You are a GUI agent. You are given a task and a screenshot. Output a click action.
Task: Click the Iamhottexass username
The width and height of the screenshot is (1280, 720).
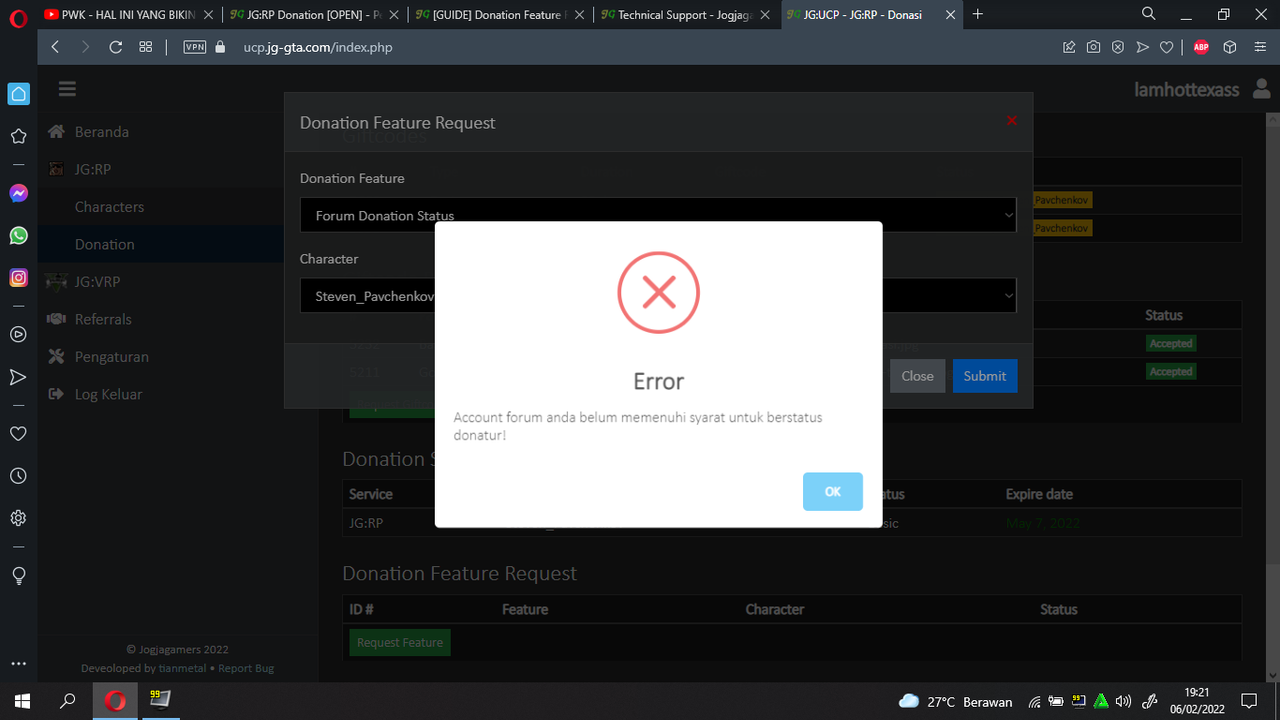[x=1187, y=90]
